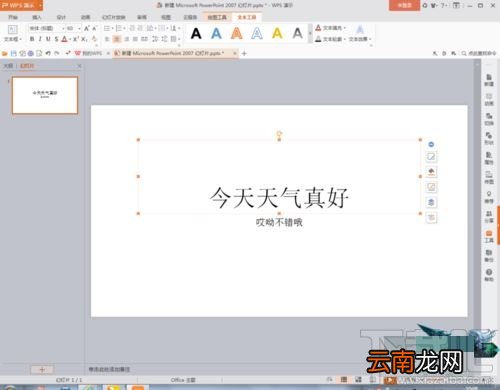
Task: Toggle italic formatting
Action: tap(40, 39)
